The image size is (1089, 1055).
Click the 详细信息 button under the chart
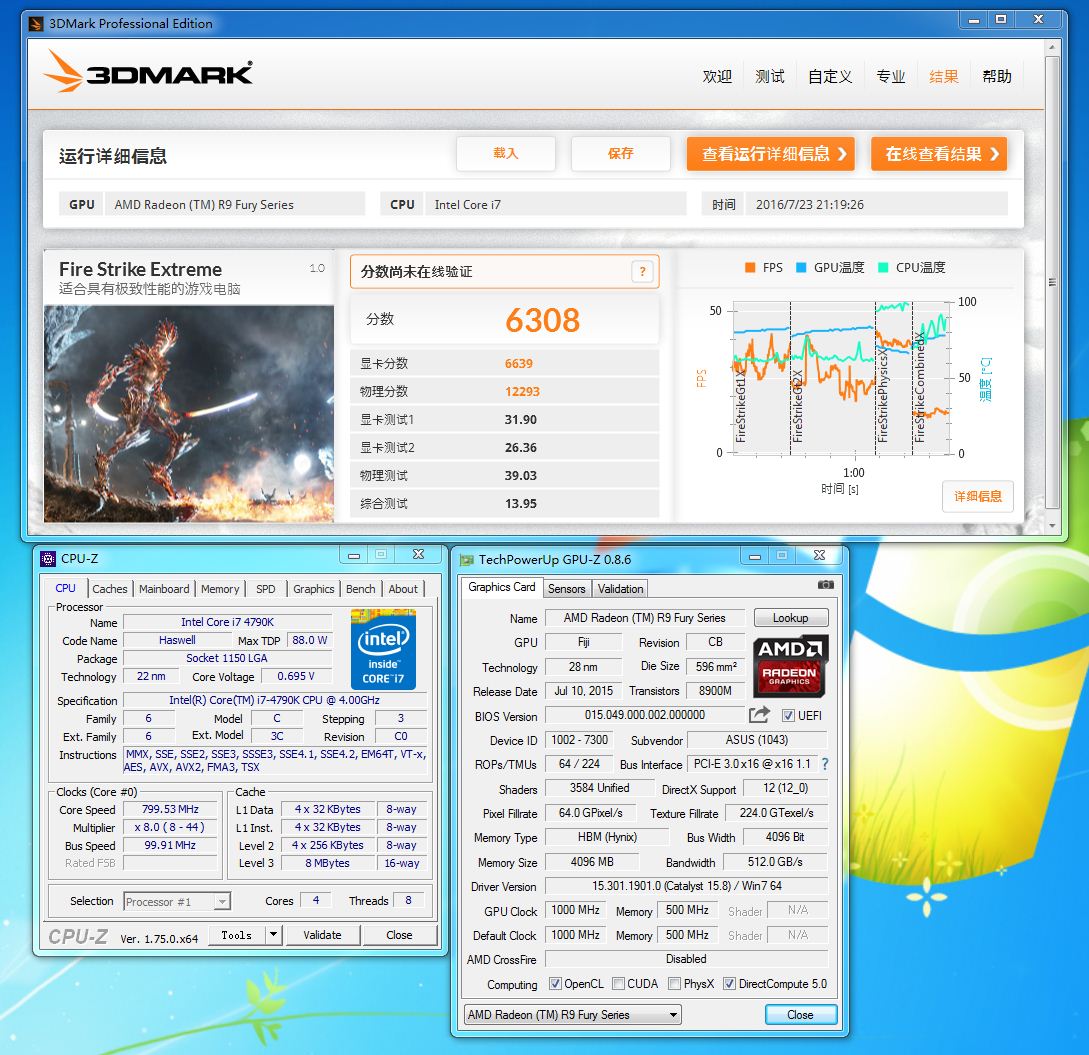[978, 496]
